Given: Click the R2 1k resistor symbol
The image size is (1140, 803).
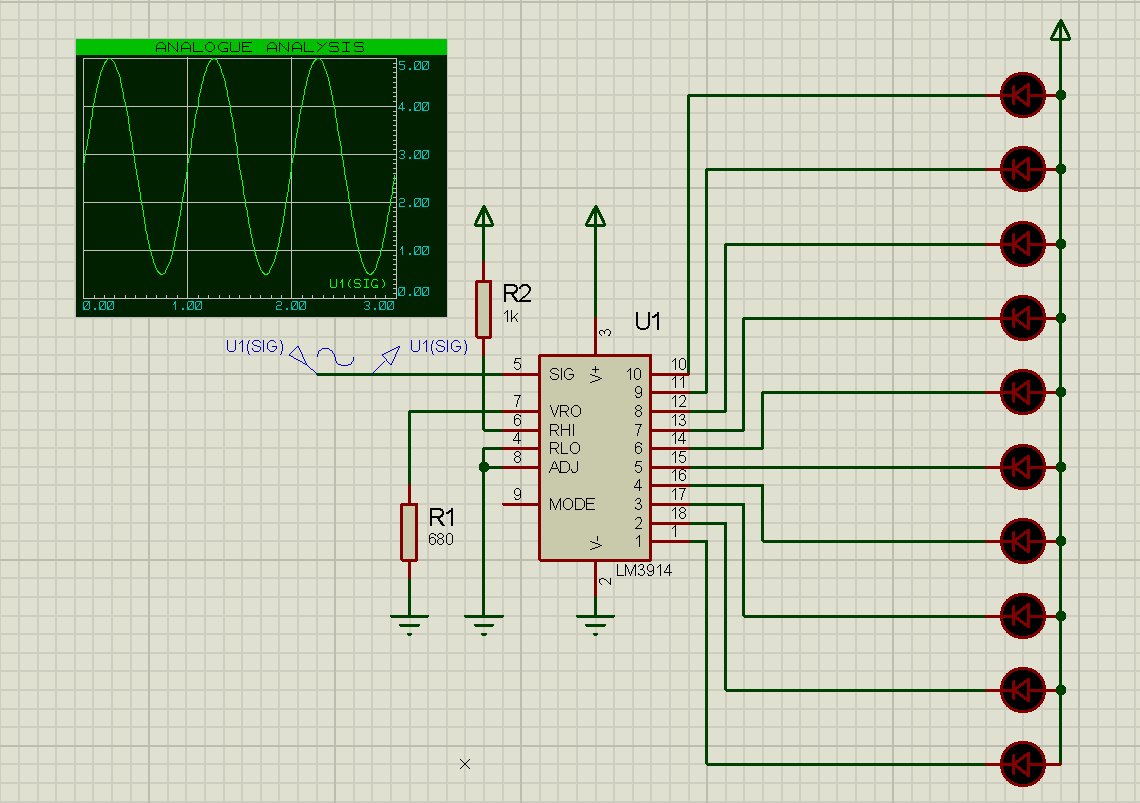Looking at the screenshot, I should [483, 310].
